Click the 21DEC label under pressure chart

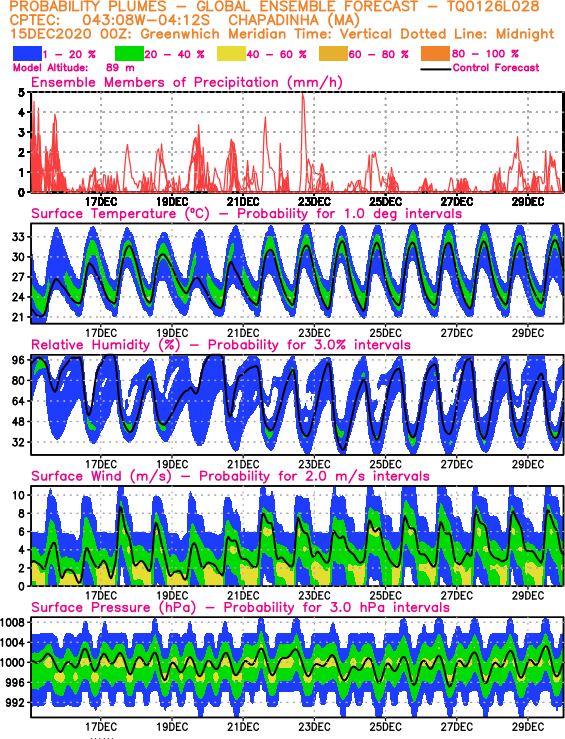(243, 727)
